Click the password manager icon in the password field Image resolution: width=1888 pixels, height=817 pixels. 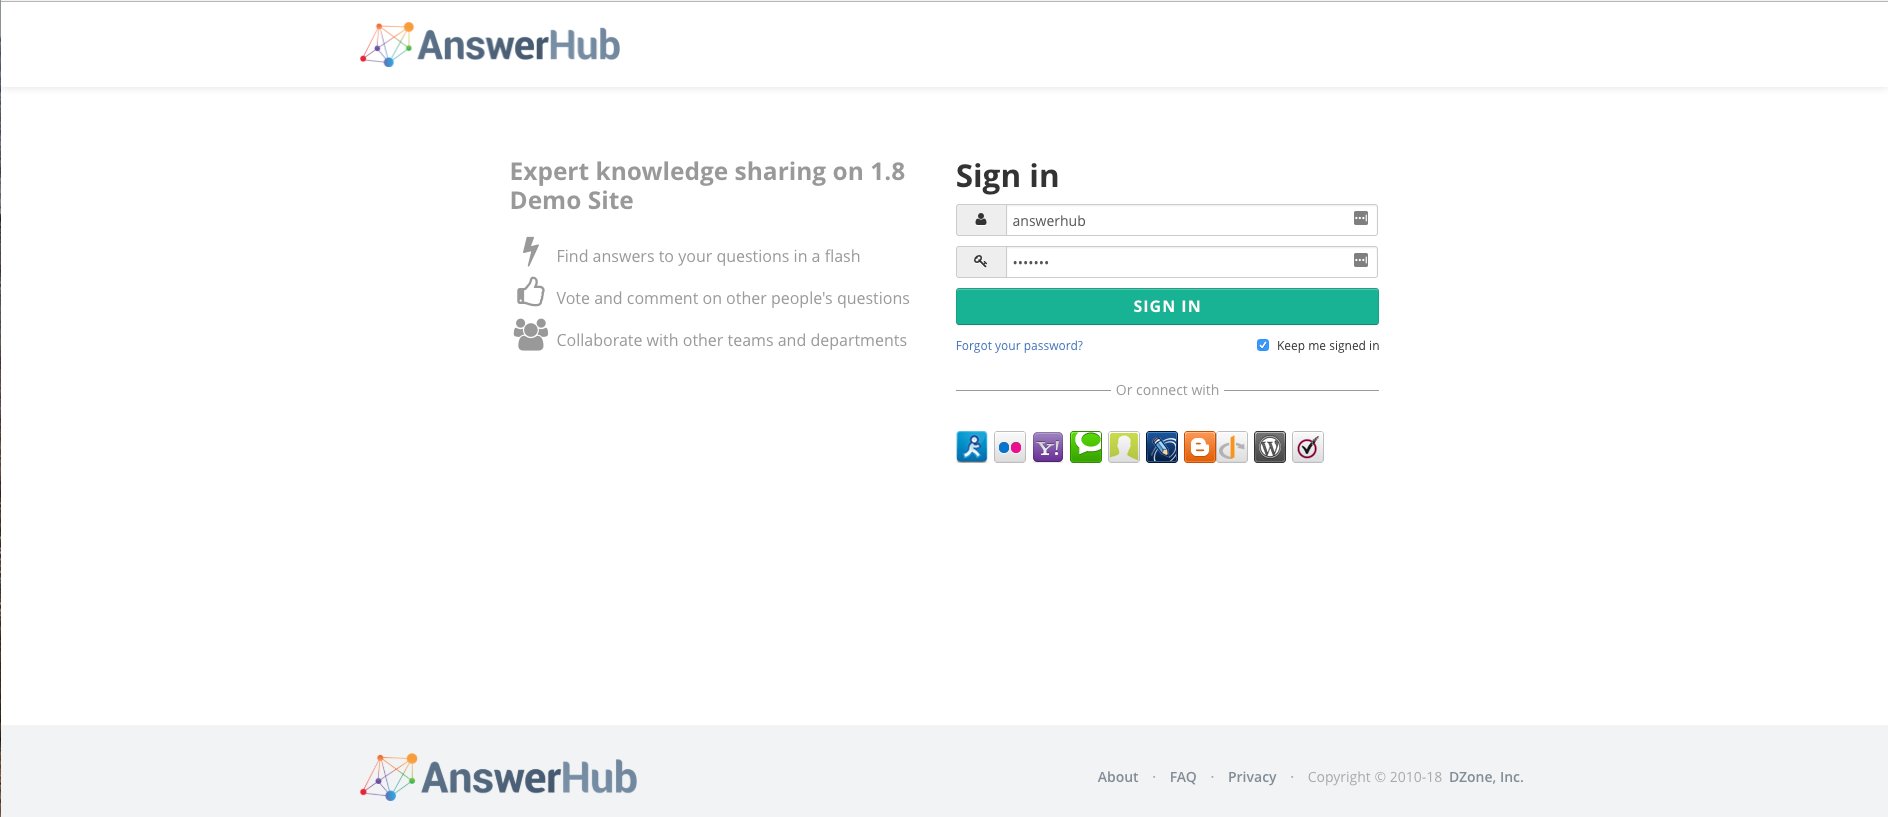click(1361, 260)
